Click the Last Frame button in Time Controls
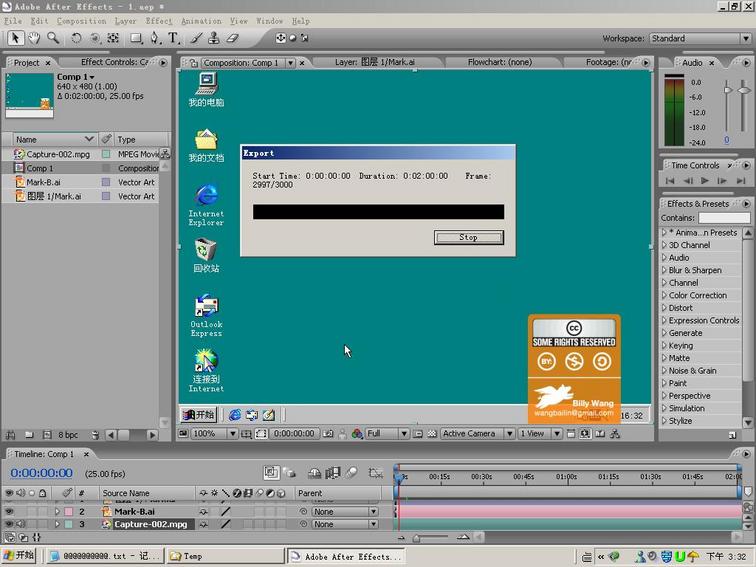The width and height of the screenshot is (756, 567). pos(741,181)
